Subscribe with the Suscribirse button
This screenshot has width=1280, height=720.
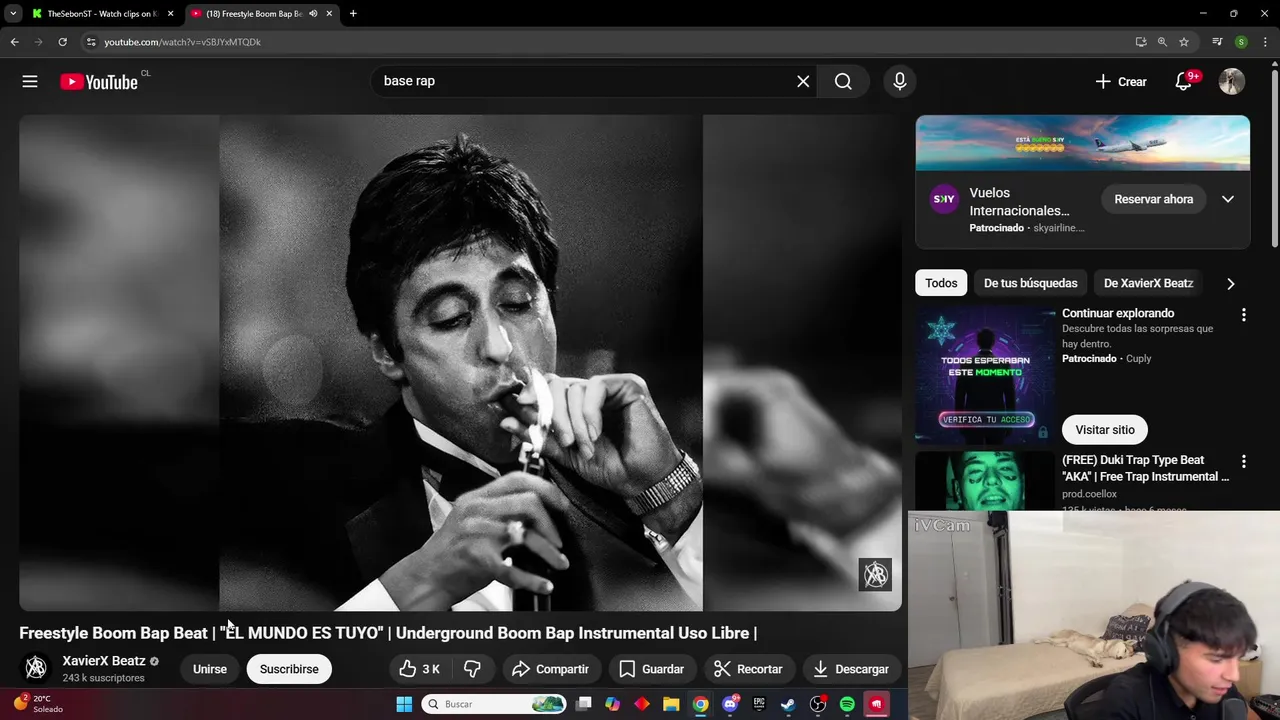point(289,669)
